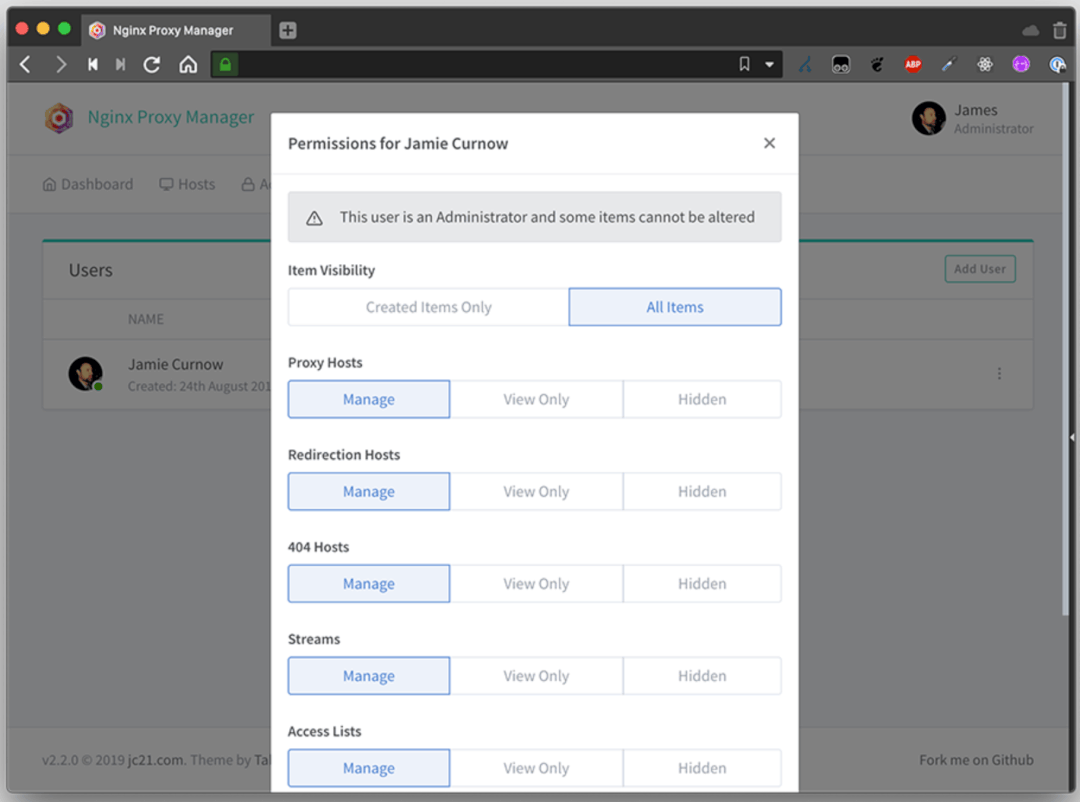Image resolution: width=1080 pixels, height=802 pixels.
Task: Open the address bar bookmark dropdown arrow
Action: point(770,65)
